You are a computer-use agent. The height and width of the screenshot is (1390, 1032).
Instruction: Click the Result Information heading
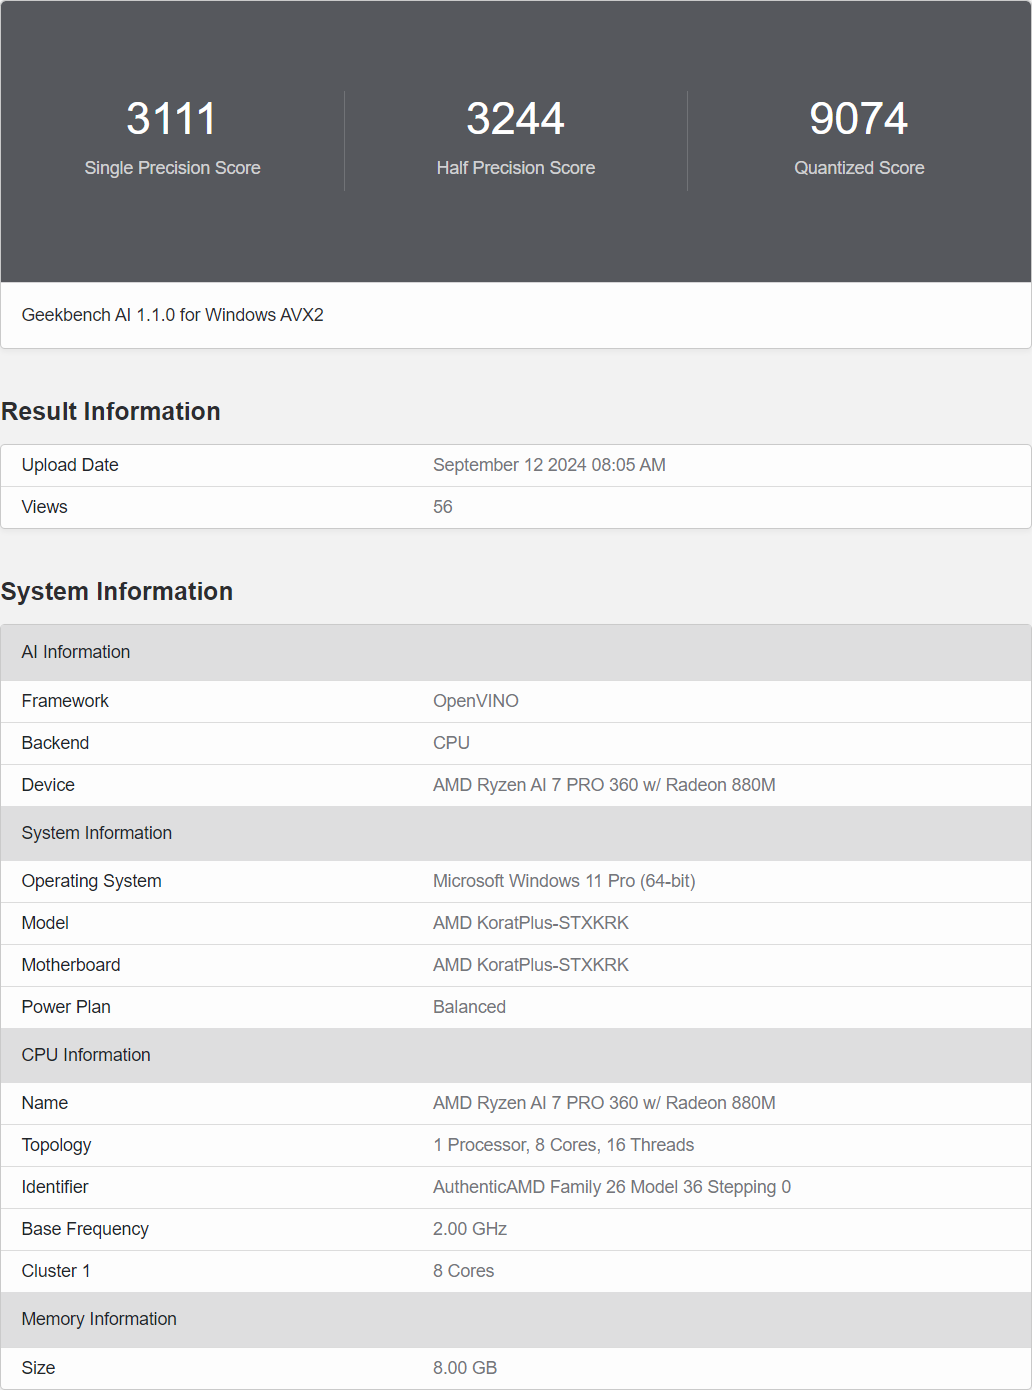click(111, 412)
